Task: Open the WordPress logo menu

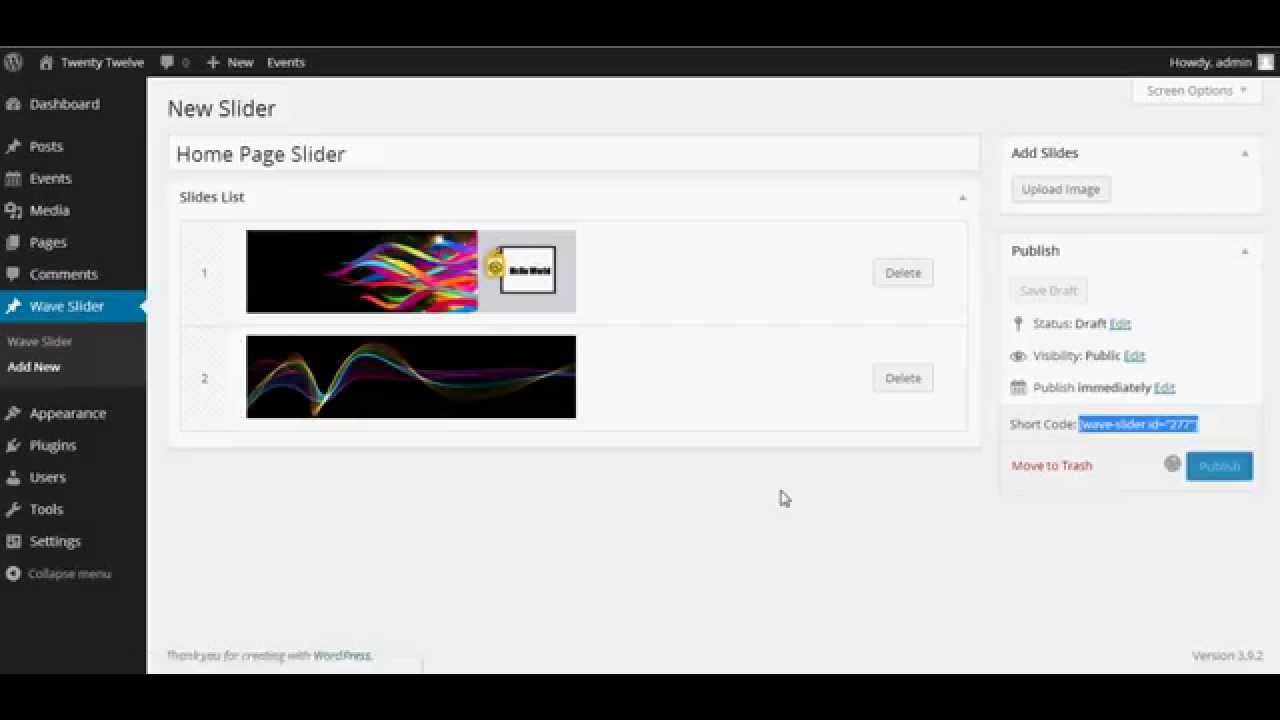Action: pyautogui.click(x=13, y=62)
